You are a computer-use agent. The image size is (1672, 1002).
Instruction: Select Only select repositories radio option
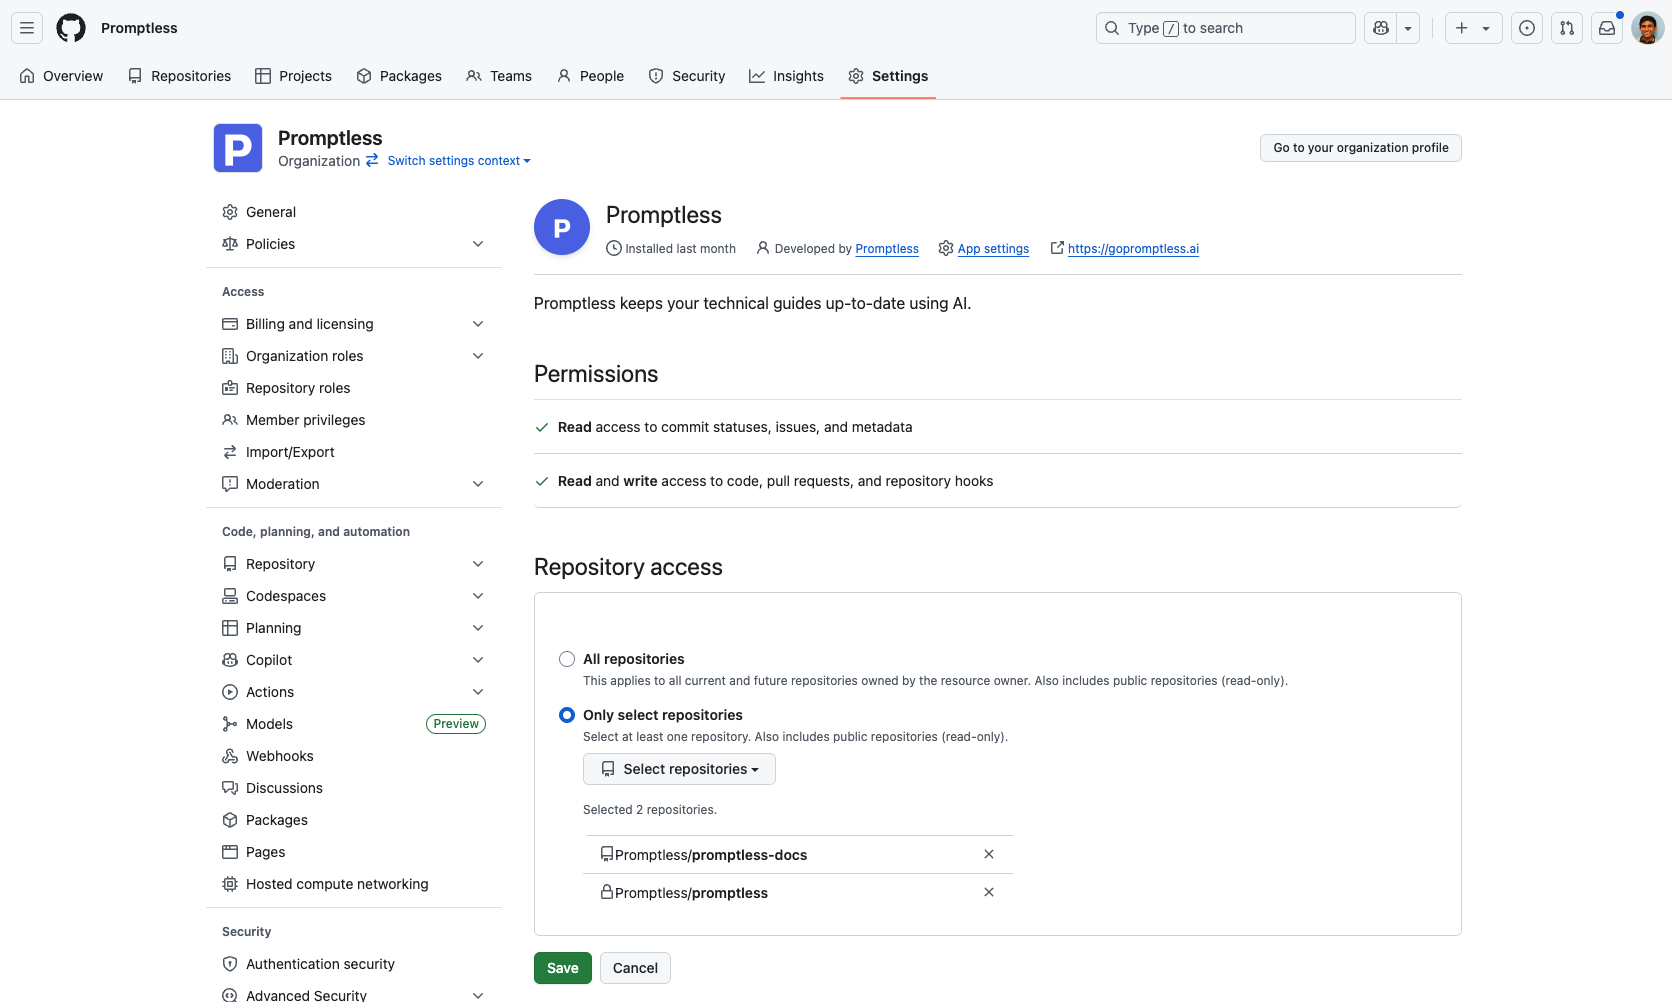pyautogui.click(x=567, y=715)
